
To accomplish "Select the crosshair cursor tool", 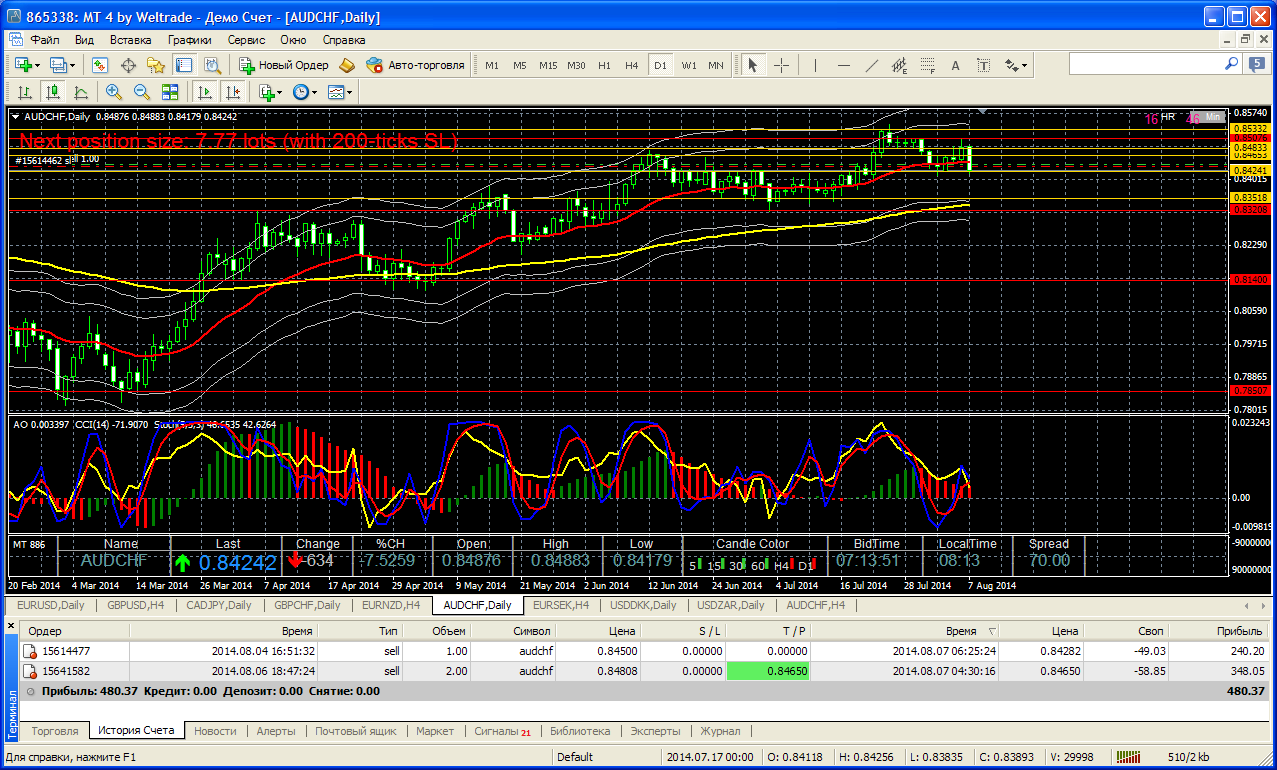I will (781, 65).
